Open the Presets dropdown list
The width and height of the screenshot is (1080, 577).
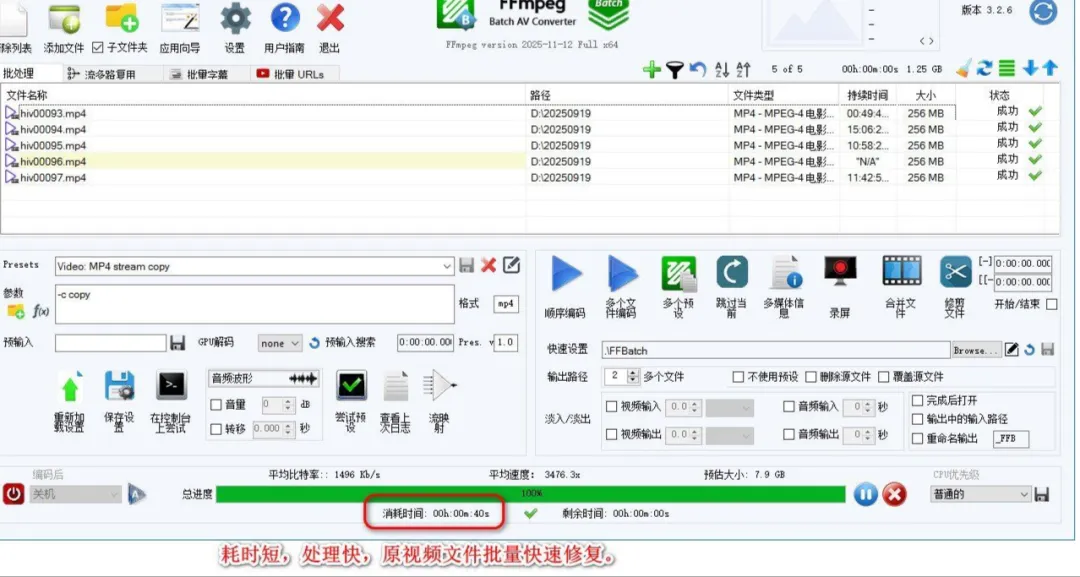pyautogui.click(x=447, y=266)
